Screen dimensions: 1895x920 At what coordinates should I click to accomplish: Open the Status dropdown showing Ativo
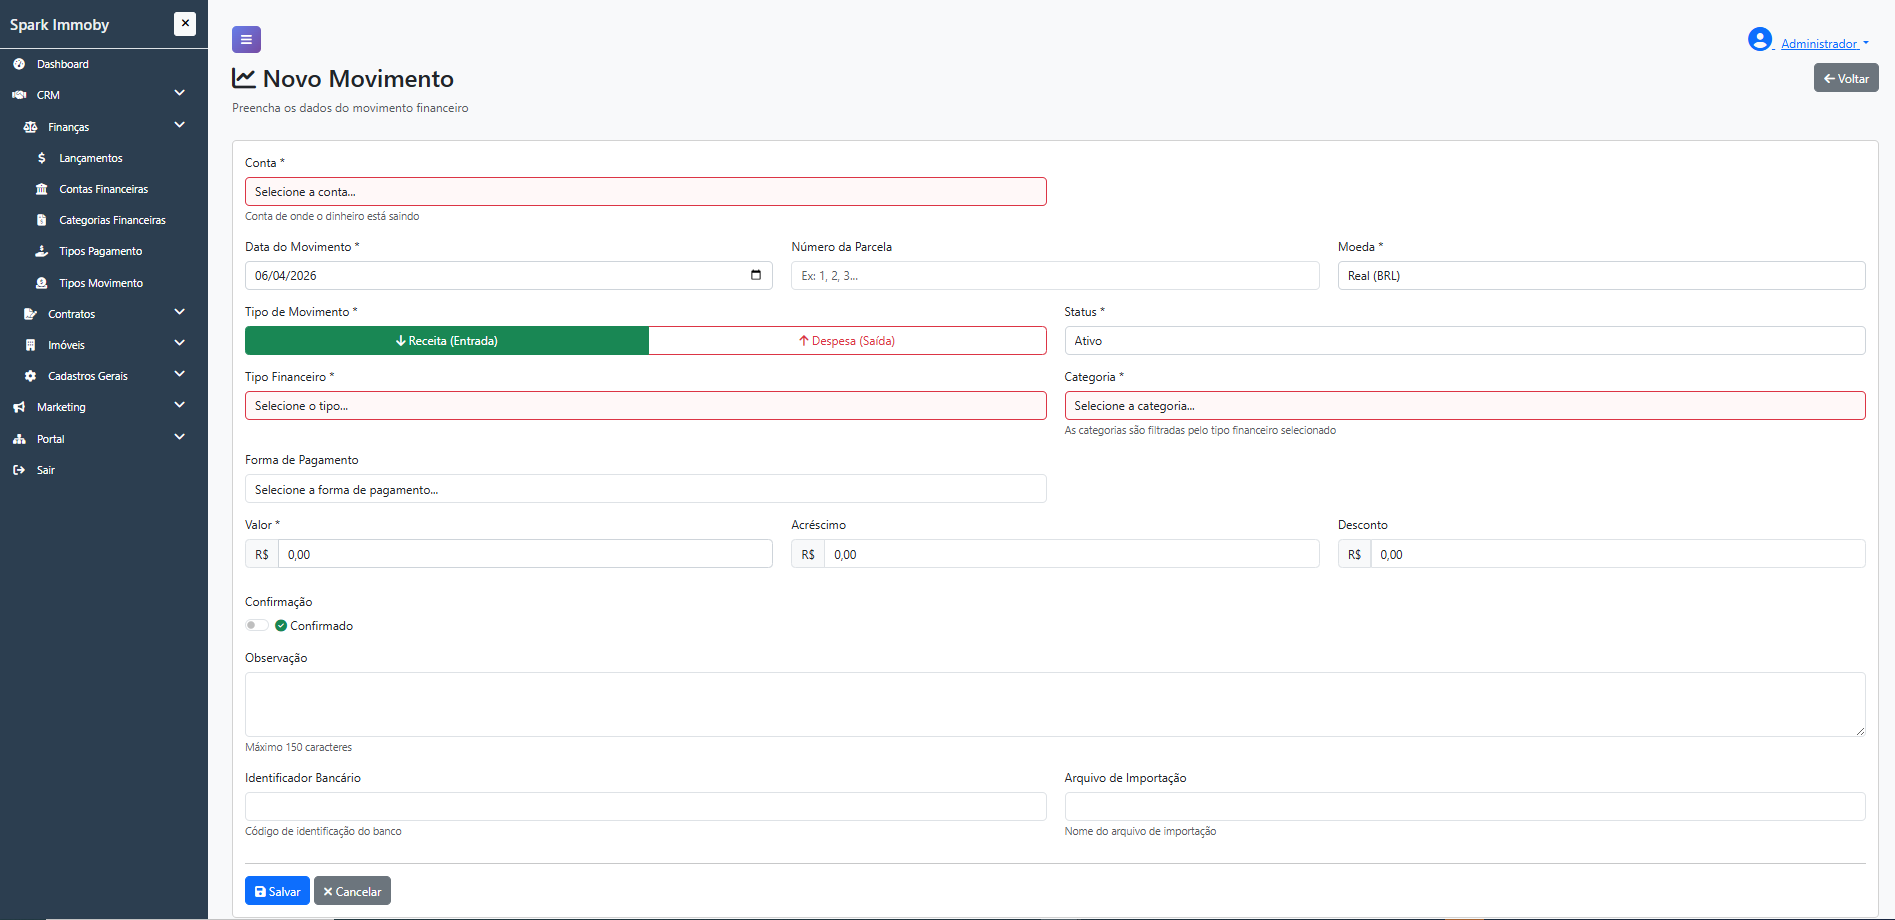[x=1465, y=341]
